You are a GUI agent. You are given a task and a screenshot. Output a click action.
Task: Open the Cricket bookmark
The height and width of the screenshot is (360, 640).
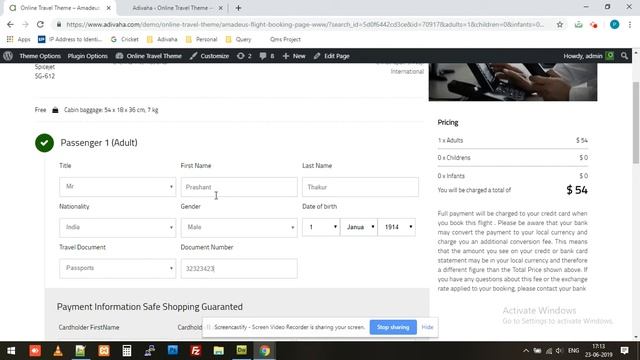125,39
